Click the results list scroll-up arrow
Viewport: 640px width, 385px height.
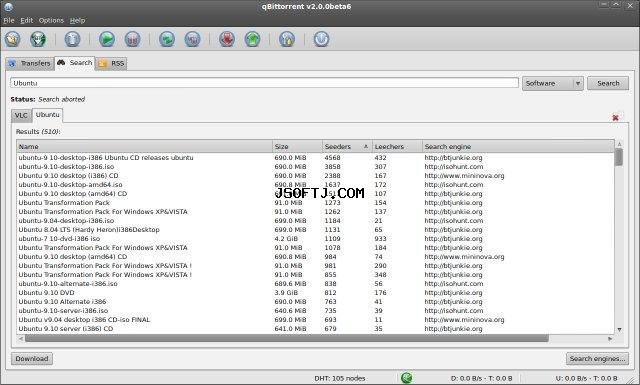619,144
